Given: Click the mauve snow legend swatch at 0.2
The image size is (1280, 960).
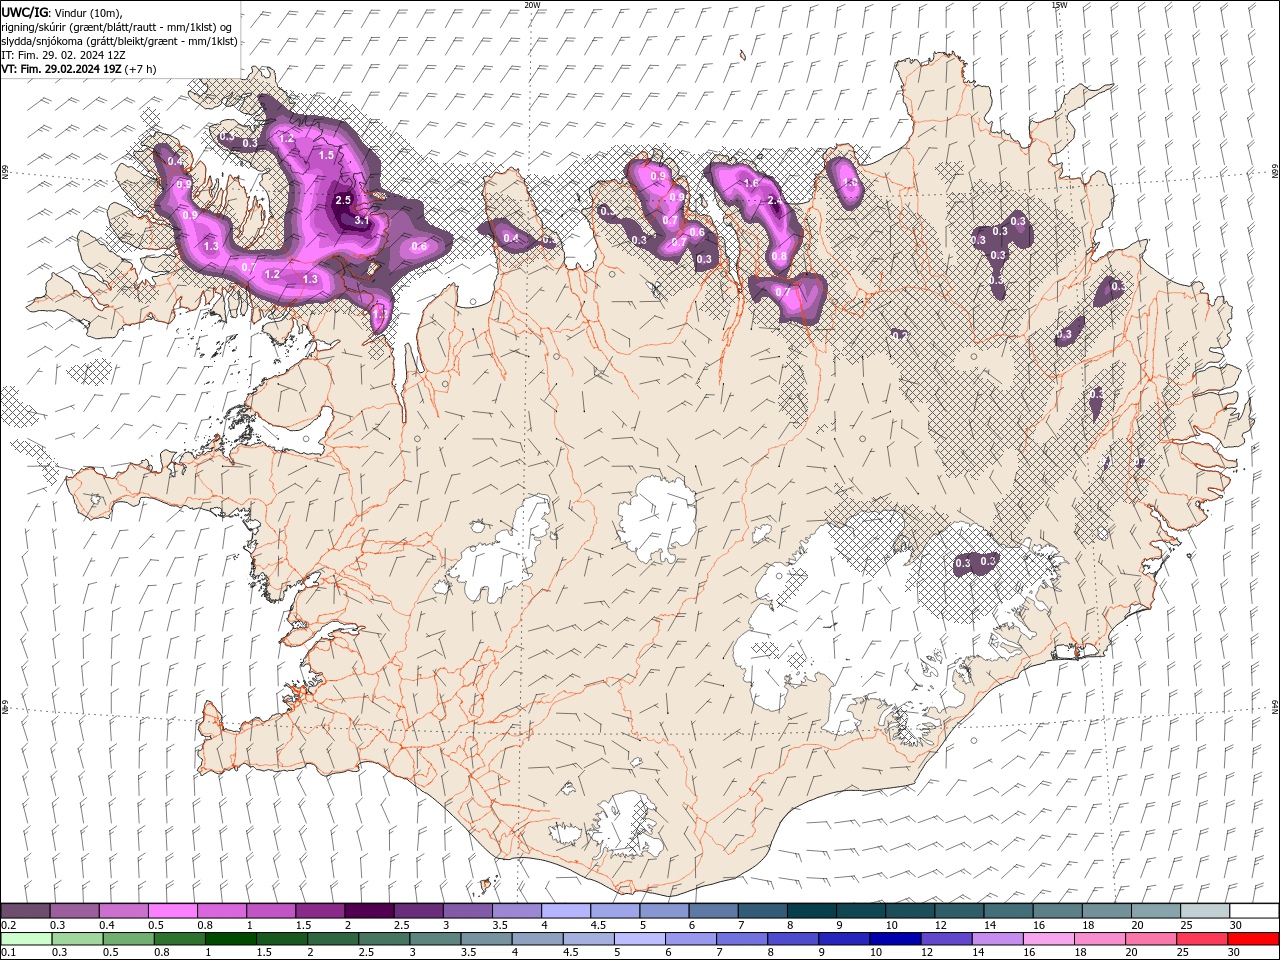Looking at the screenshot, I should [x=25, y=911].
